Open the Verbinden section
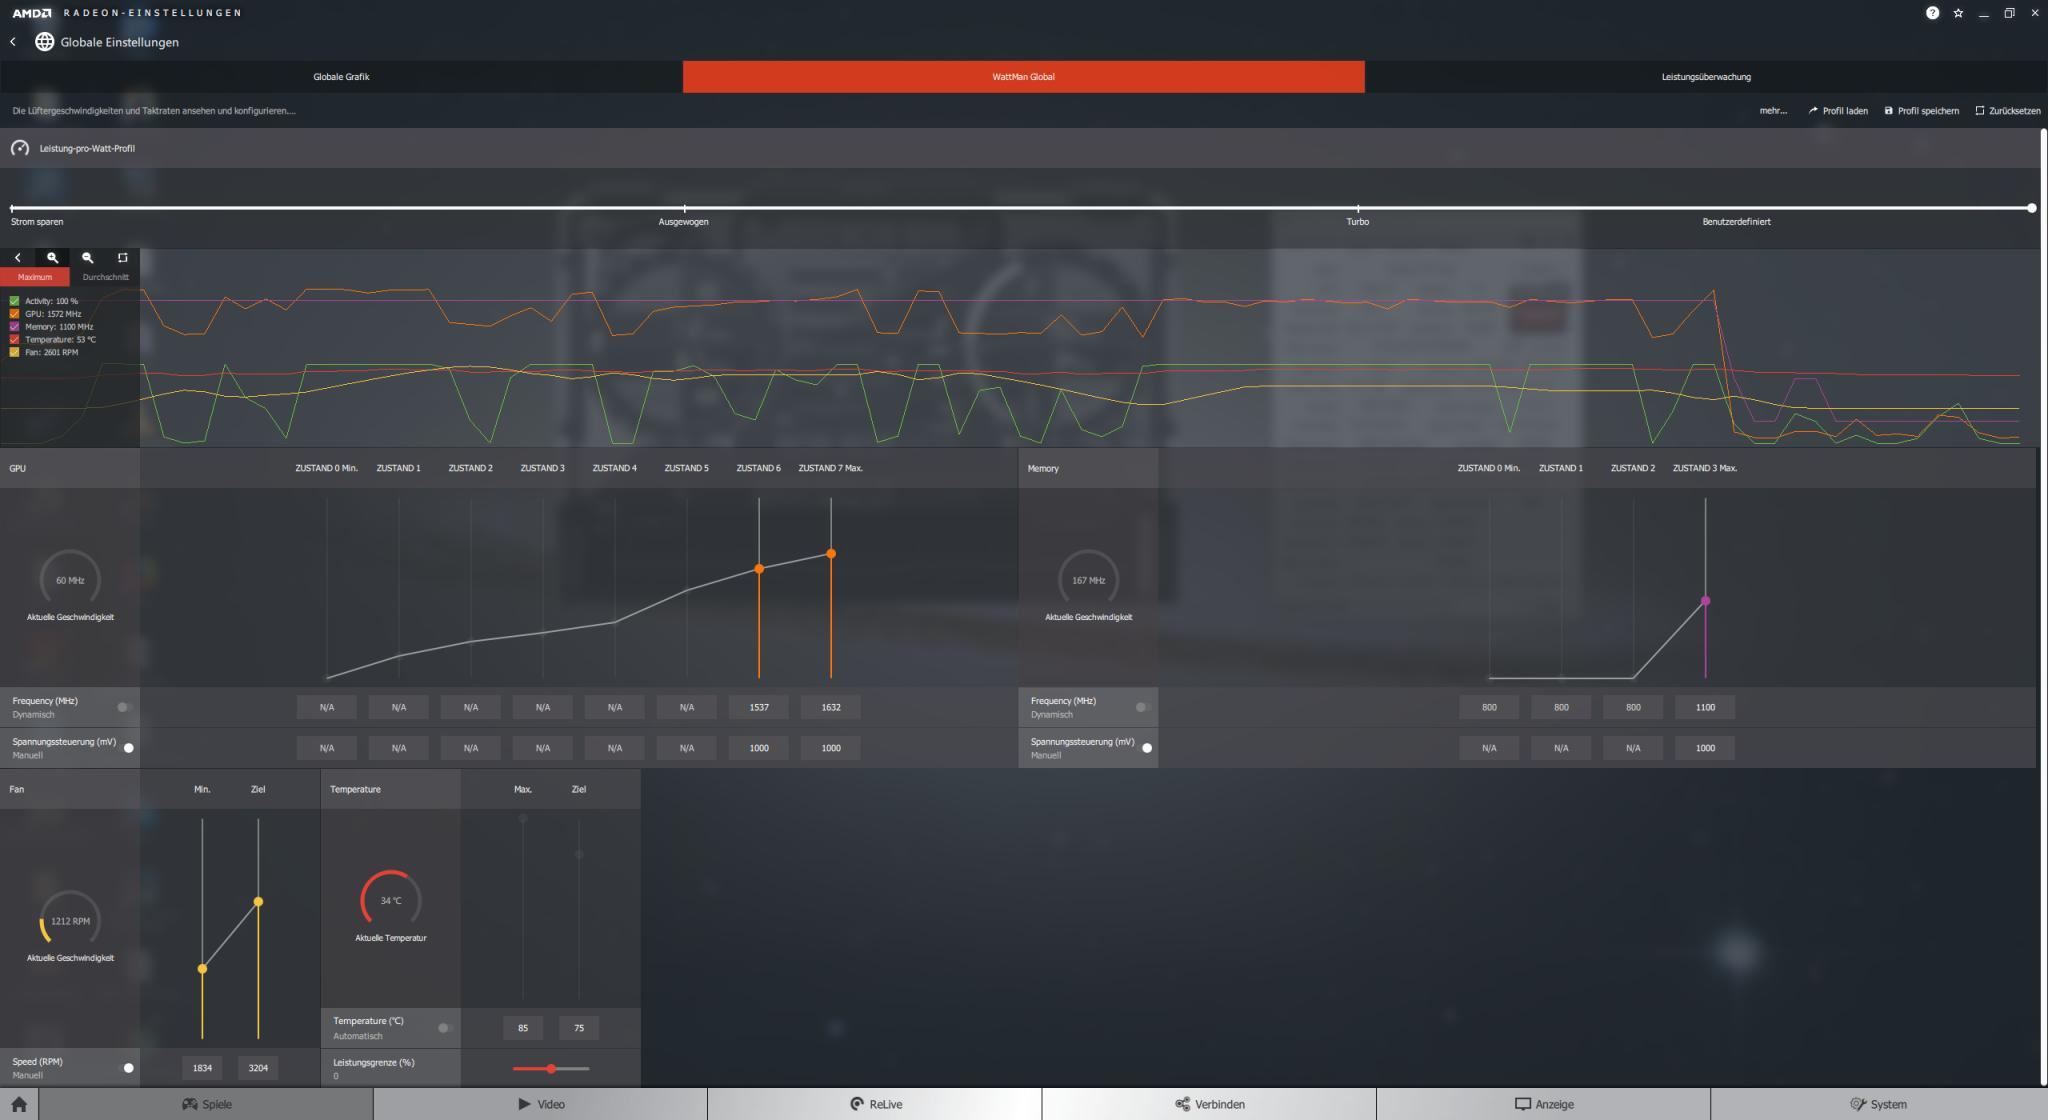Image resolution: width=2048 pixels, height=1120 pixels. [1209, 1104]
